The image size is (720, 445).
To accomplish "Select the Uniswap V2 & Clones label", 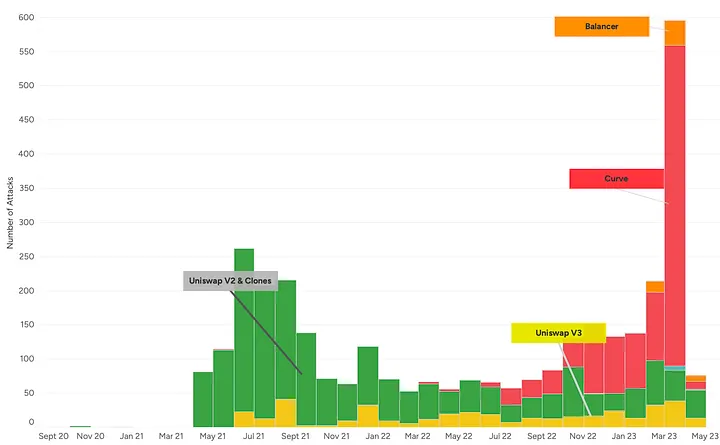I will click(229, 281).
